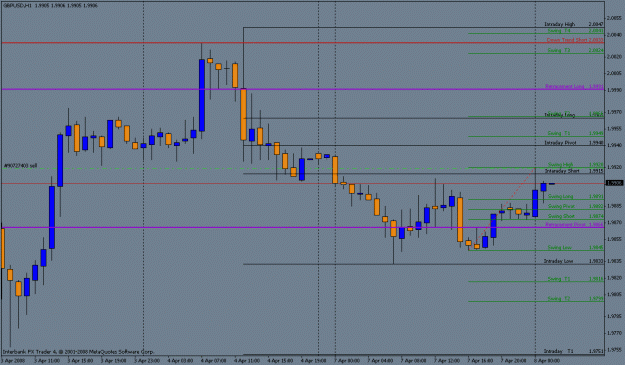Select the green 'Swing Long' label
625x365 pixels.
560,196
